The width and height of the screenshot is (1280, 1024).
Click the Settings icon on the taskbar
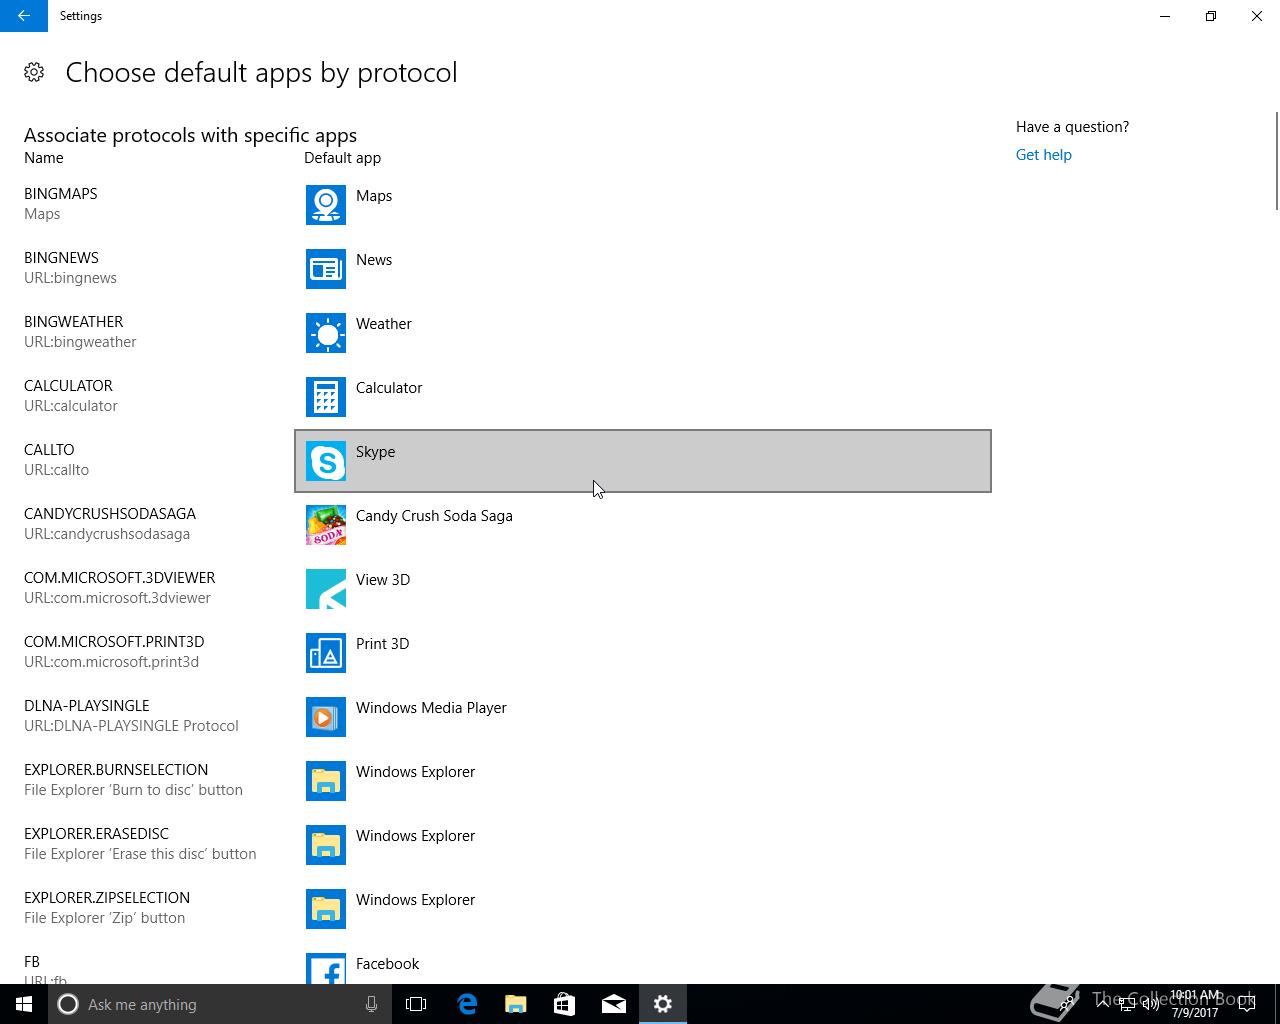pyautogui.click(x=663, y=1004)
